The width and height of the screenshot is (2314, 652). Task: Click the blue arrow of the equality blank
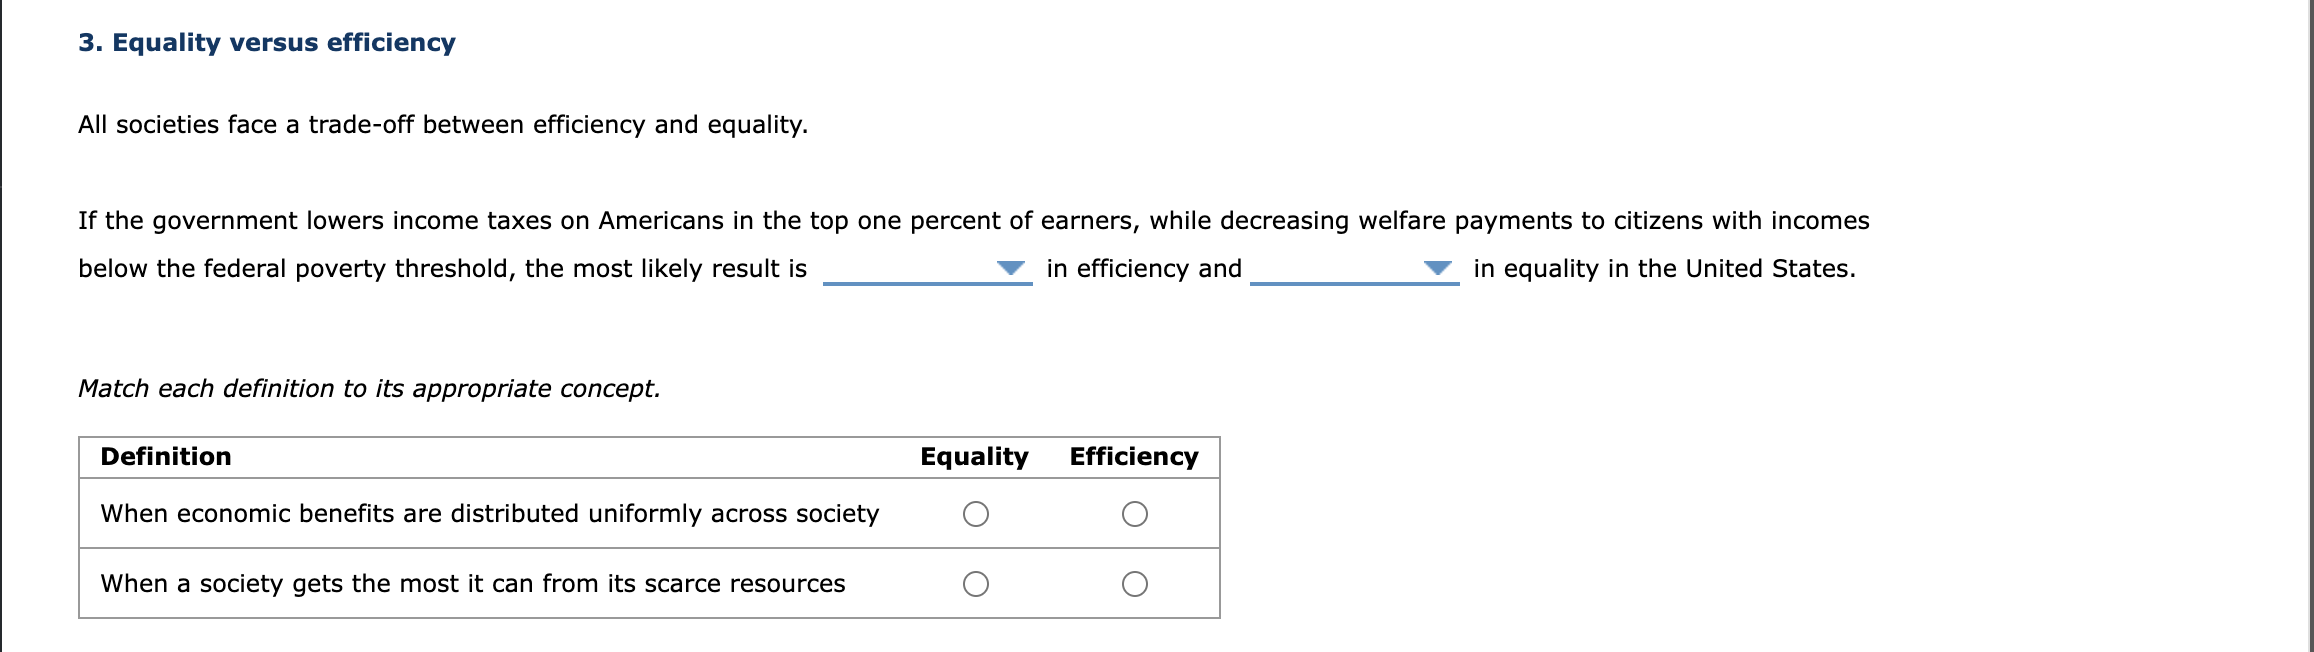[1438, 268]
